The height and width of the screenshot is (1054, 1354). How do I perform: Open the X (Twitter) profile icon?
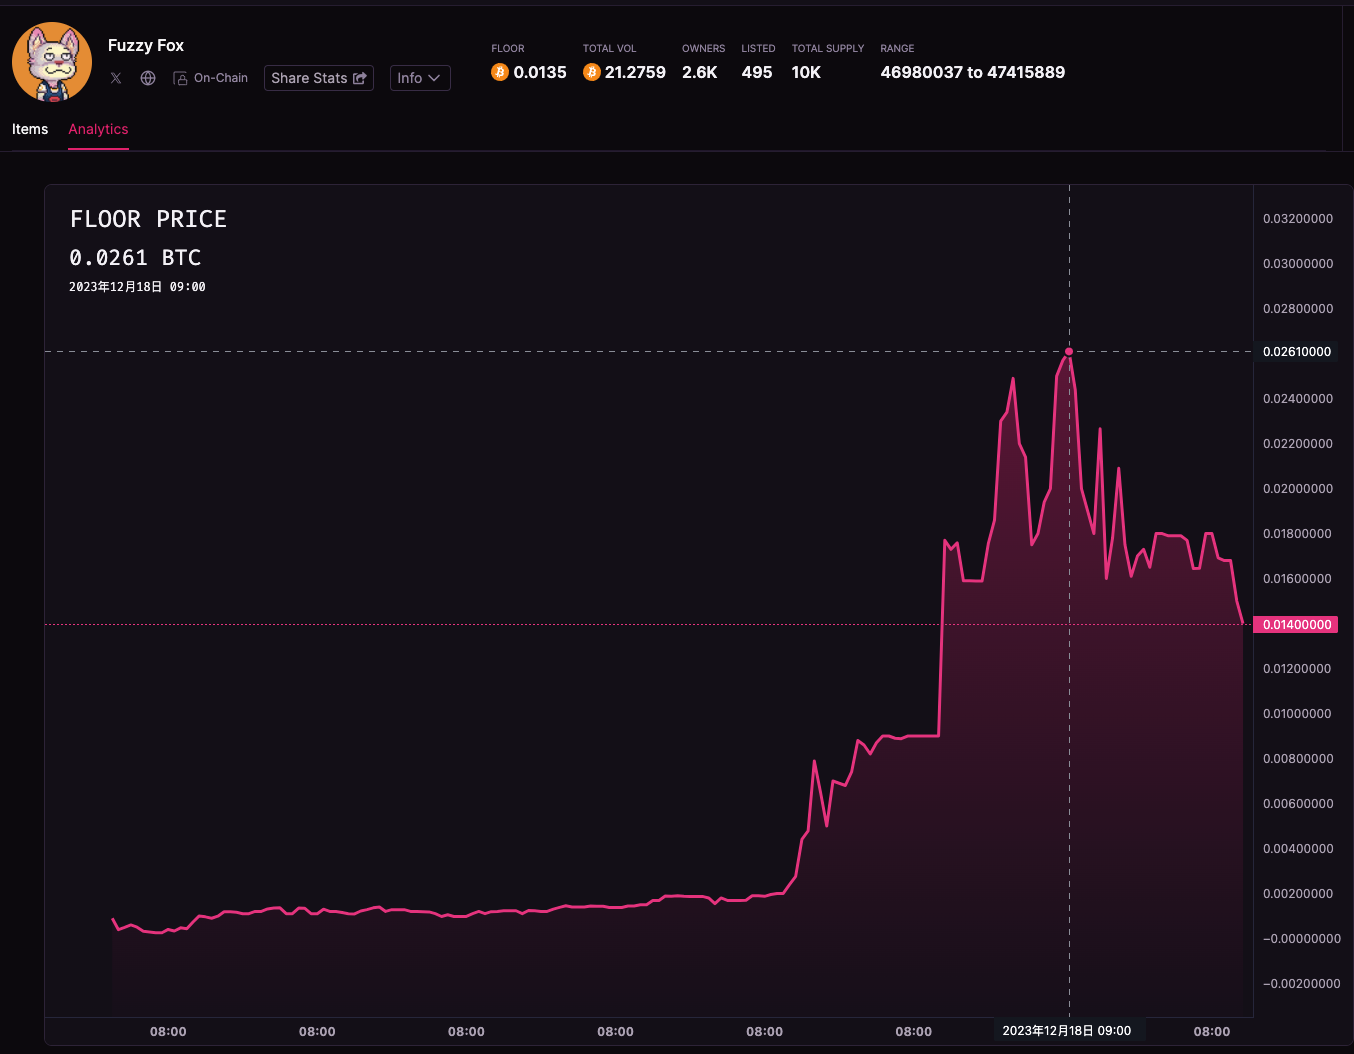(116, 78)
